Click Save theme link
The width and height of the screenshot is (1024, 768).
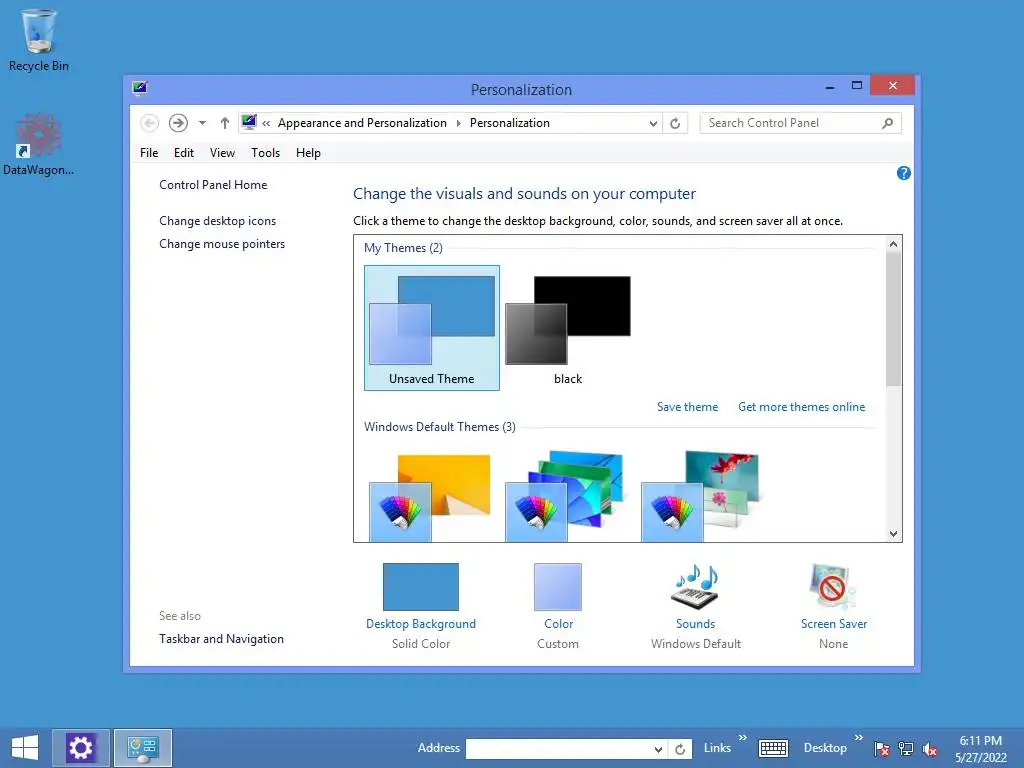687,407
